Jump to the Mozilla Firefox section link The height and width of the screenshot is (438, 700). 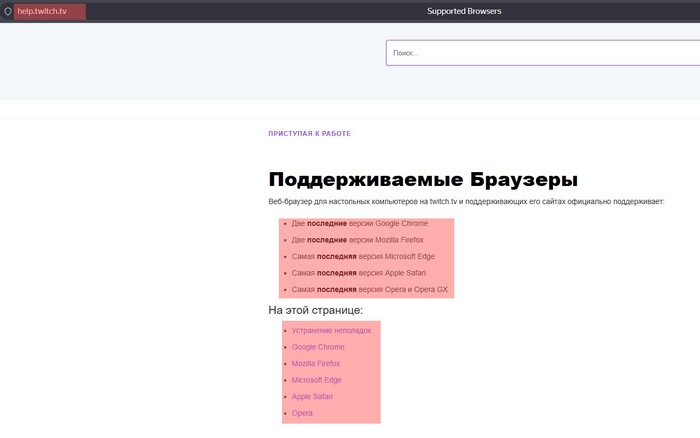coord(316,364)
